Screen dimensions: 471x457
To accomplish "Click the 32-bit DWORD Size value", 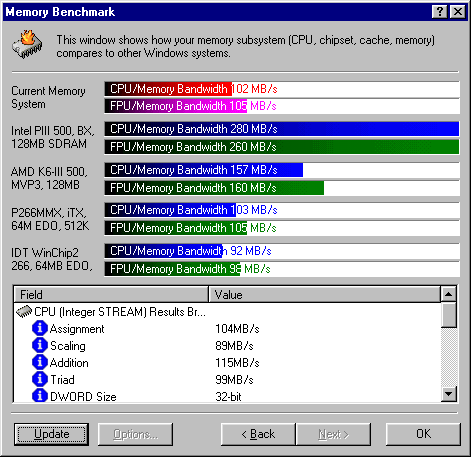I will (228, 397).
